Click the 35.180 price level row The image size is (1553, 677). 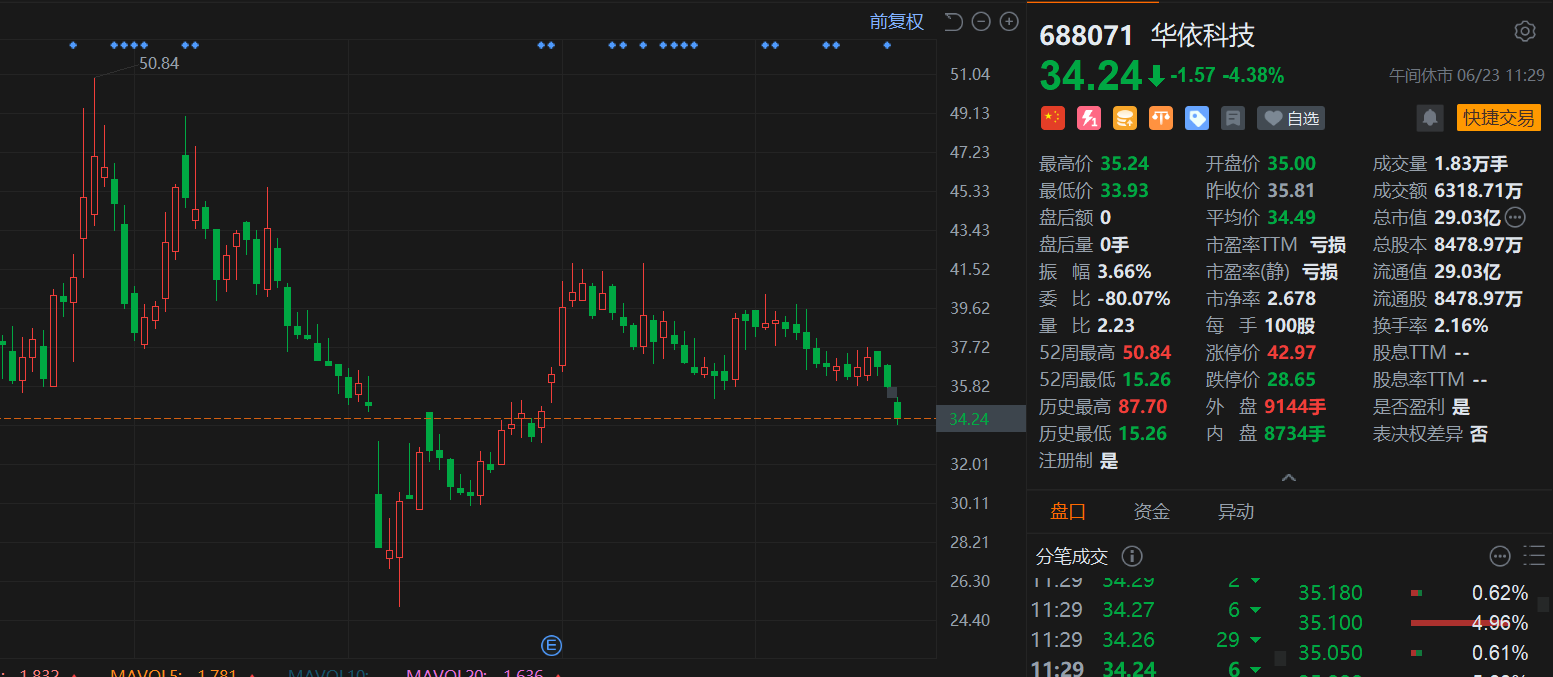(x=1413, y=593)
